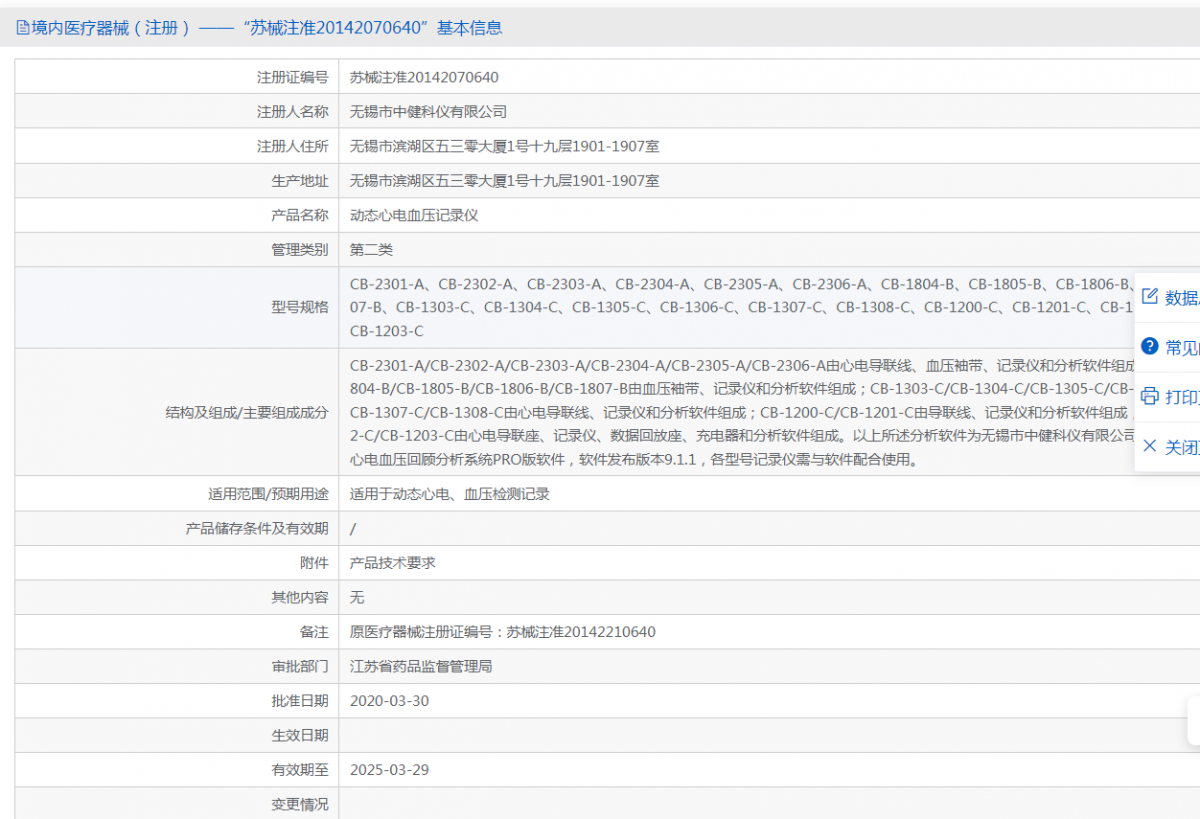Click the 批准日期 label
Image resolution: width=1200 pixels, height=819 pixels.
(300, 701)
